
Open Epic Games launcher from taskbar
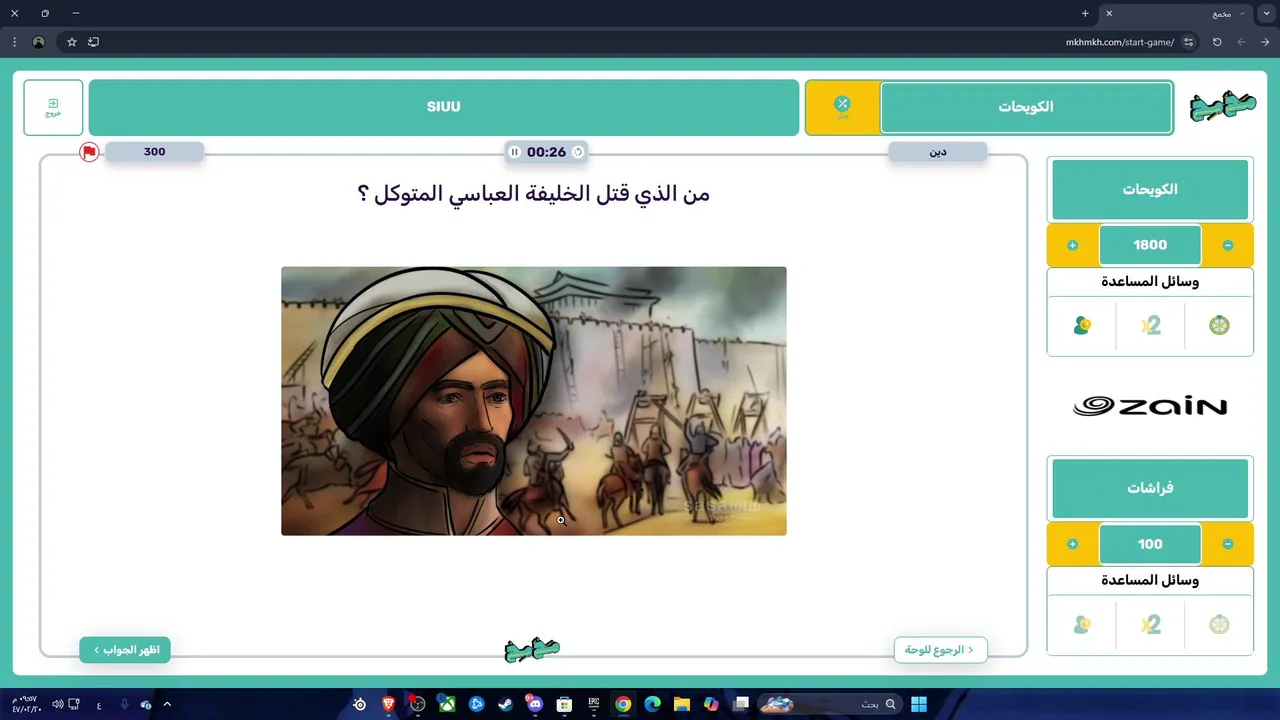(593, 704)
